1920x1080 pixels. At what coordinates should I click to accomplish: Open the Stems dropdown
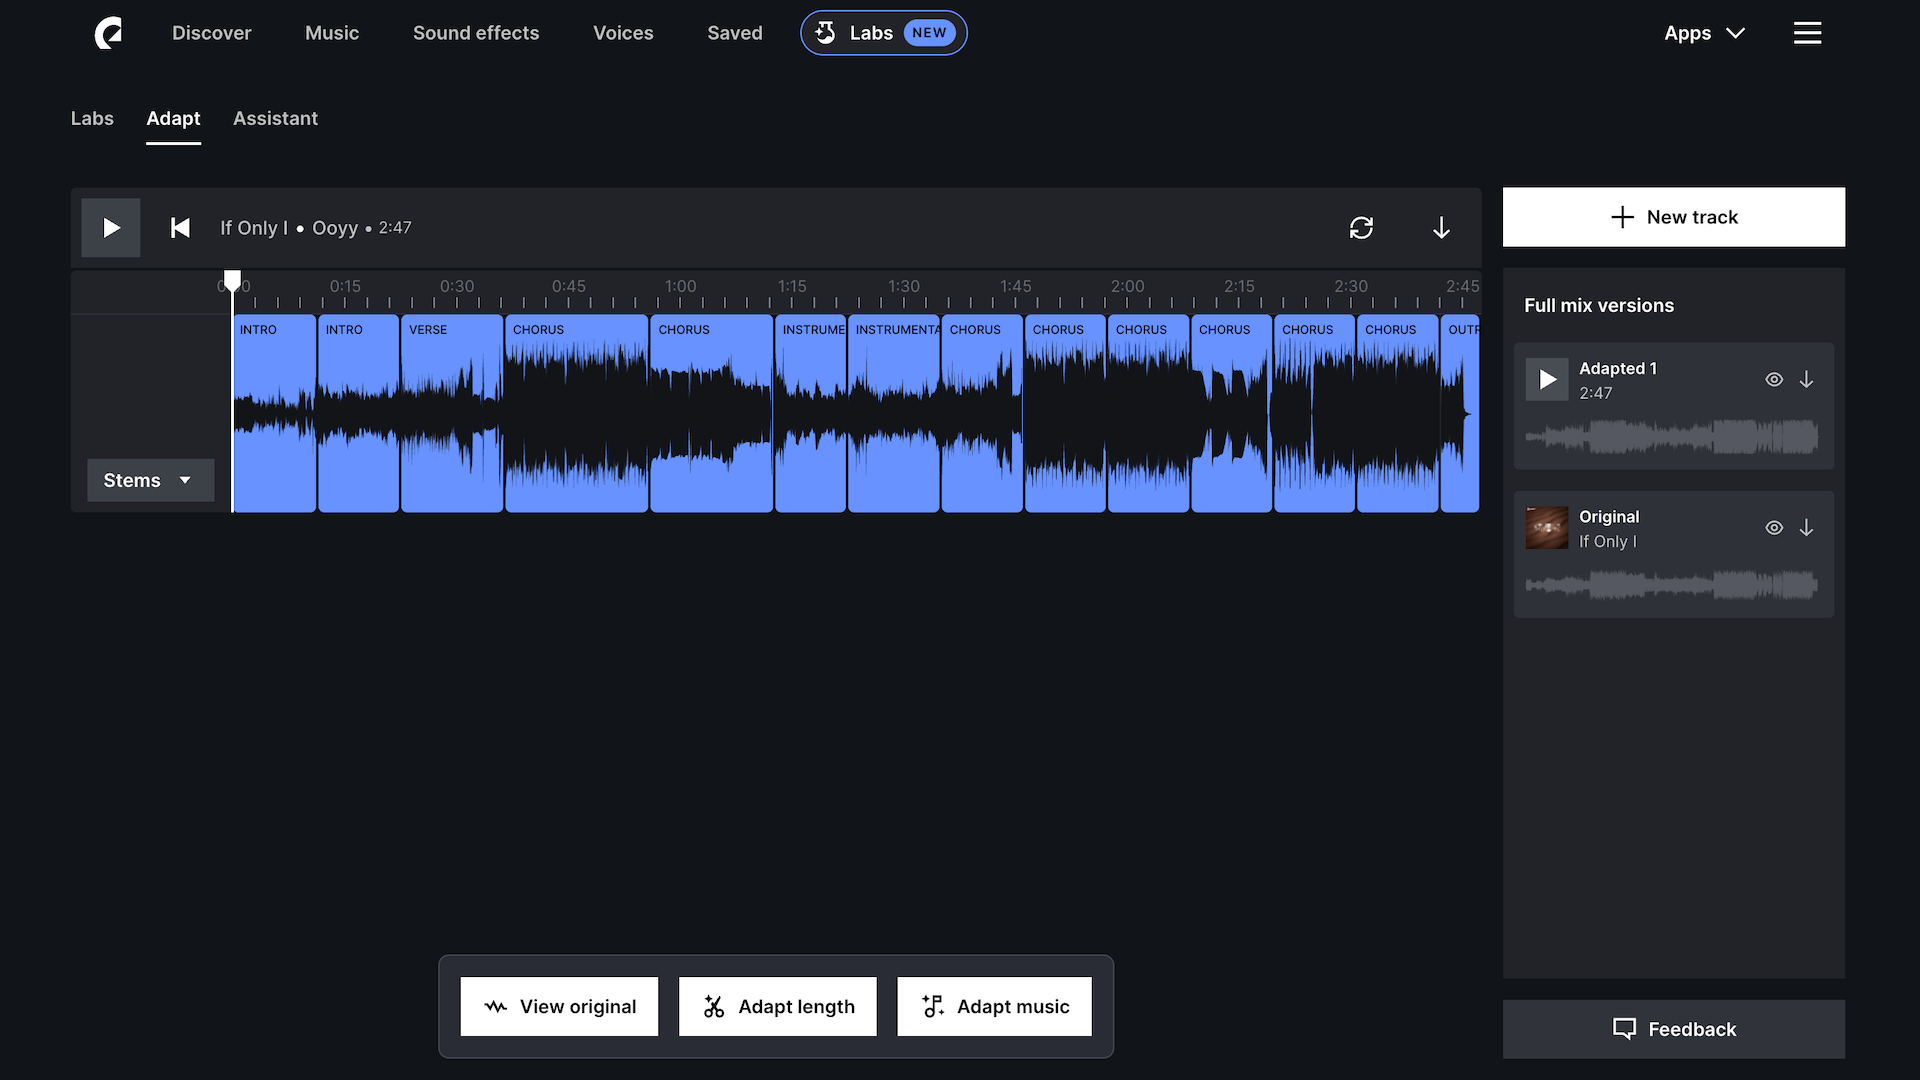pyautogui.click(x=150, y=480)
